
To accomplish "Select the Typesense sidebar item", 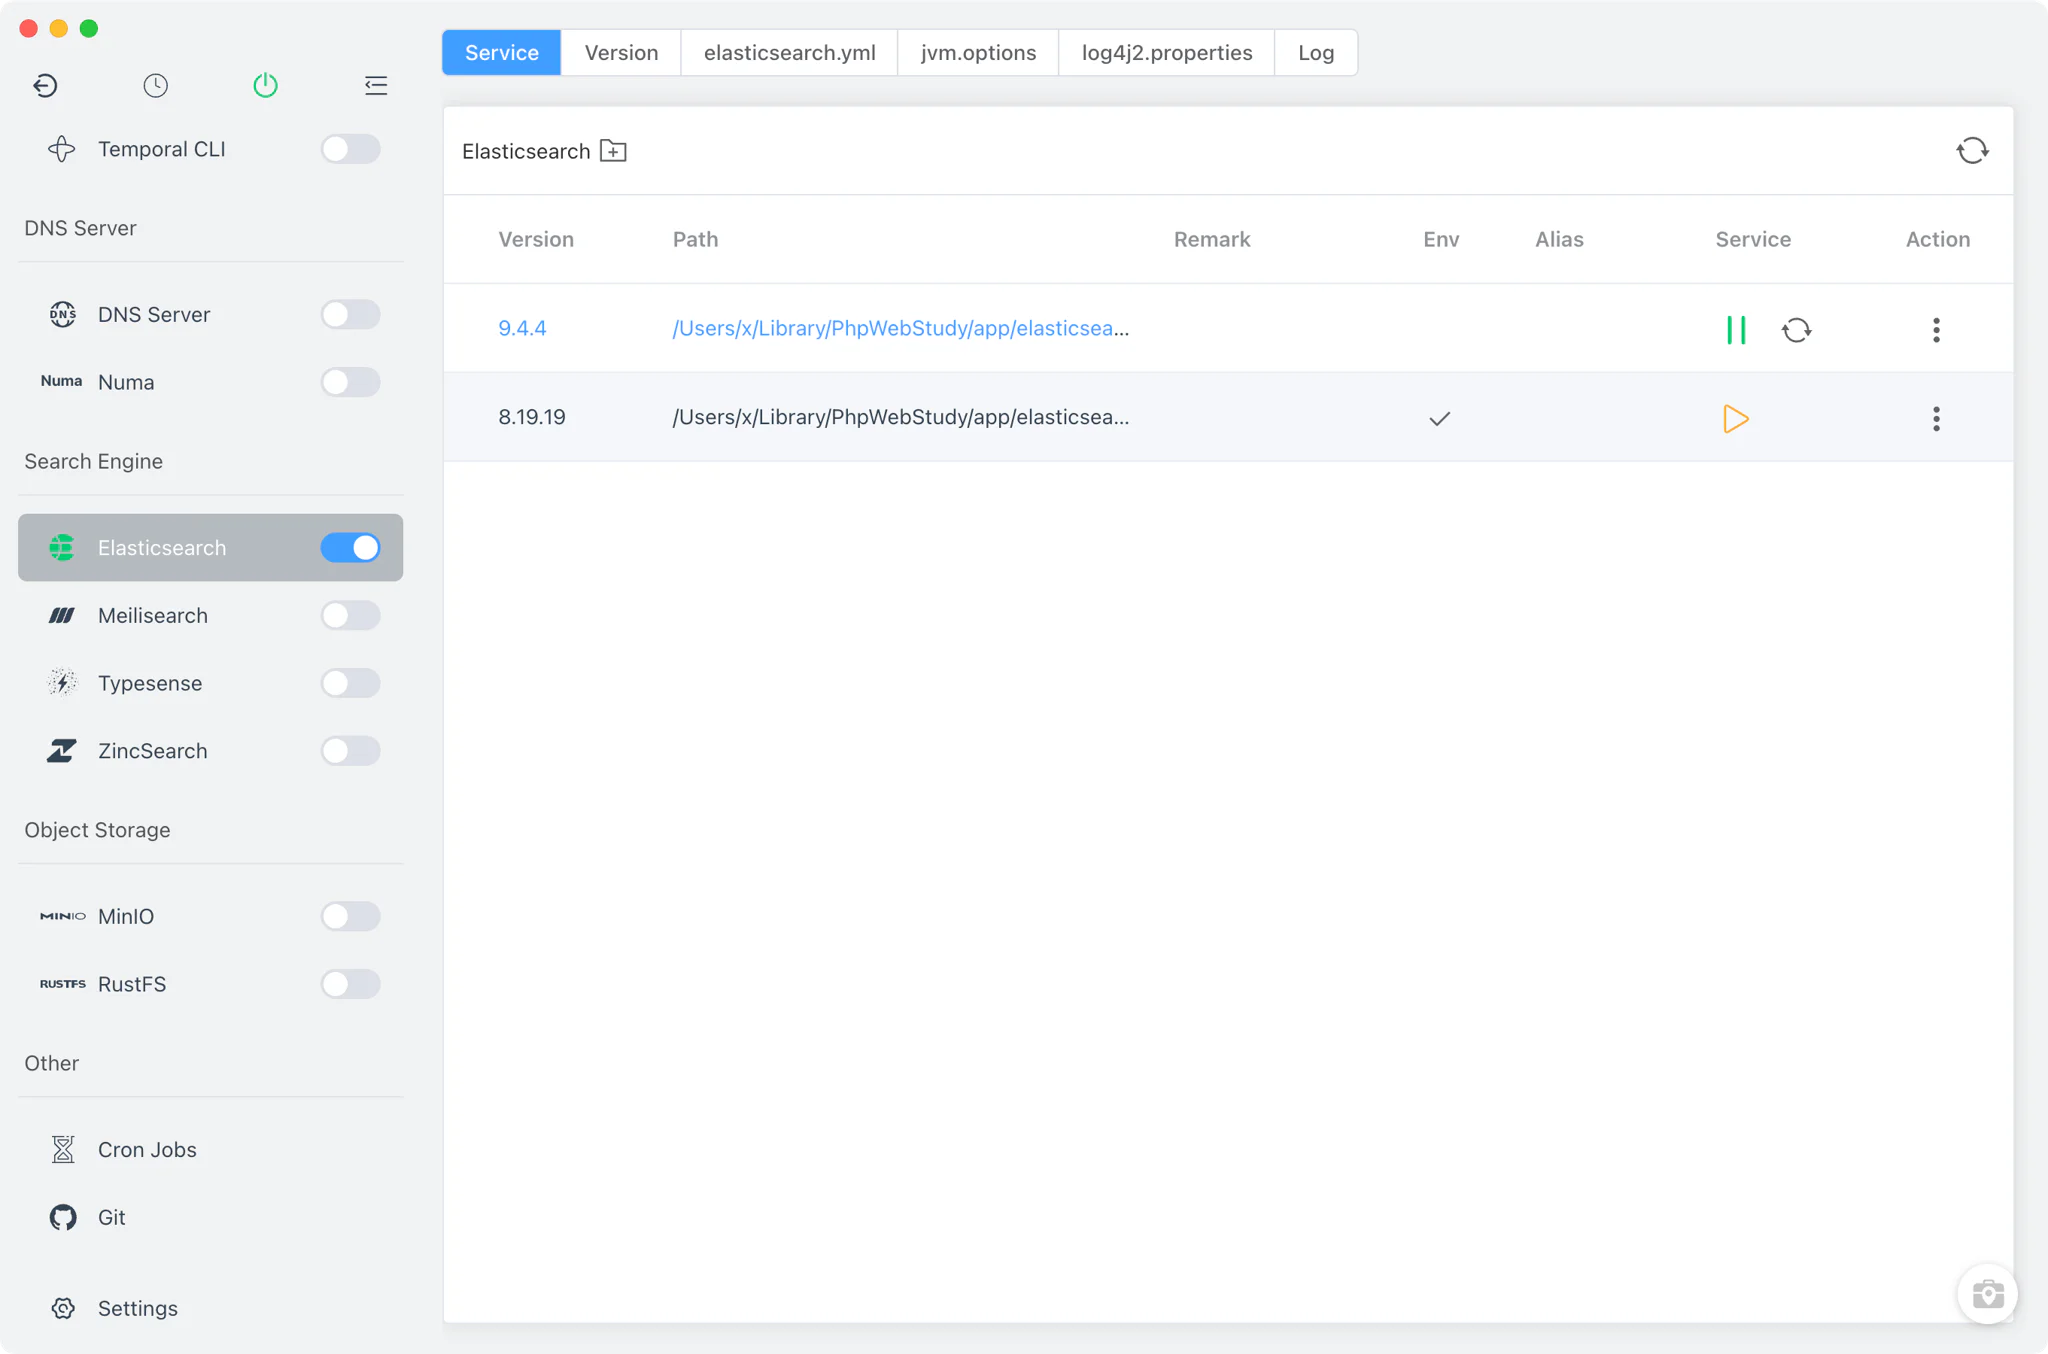I will coord(210,683).
